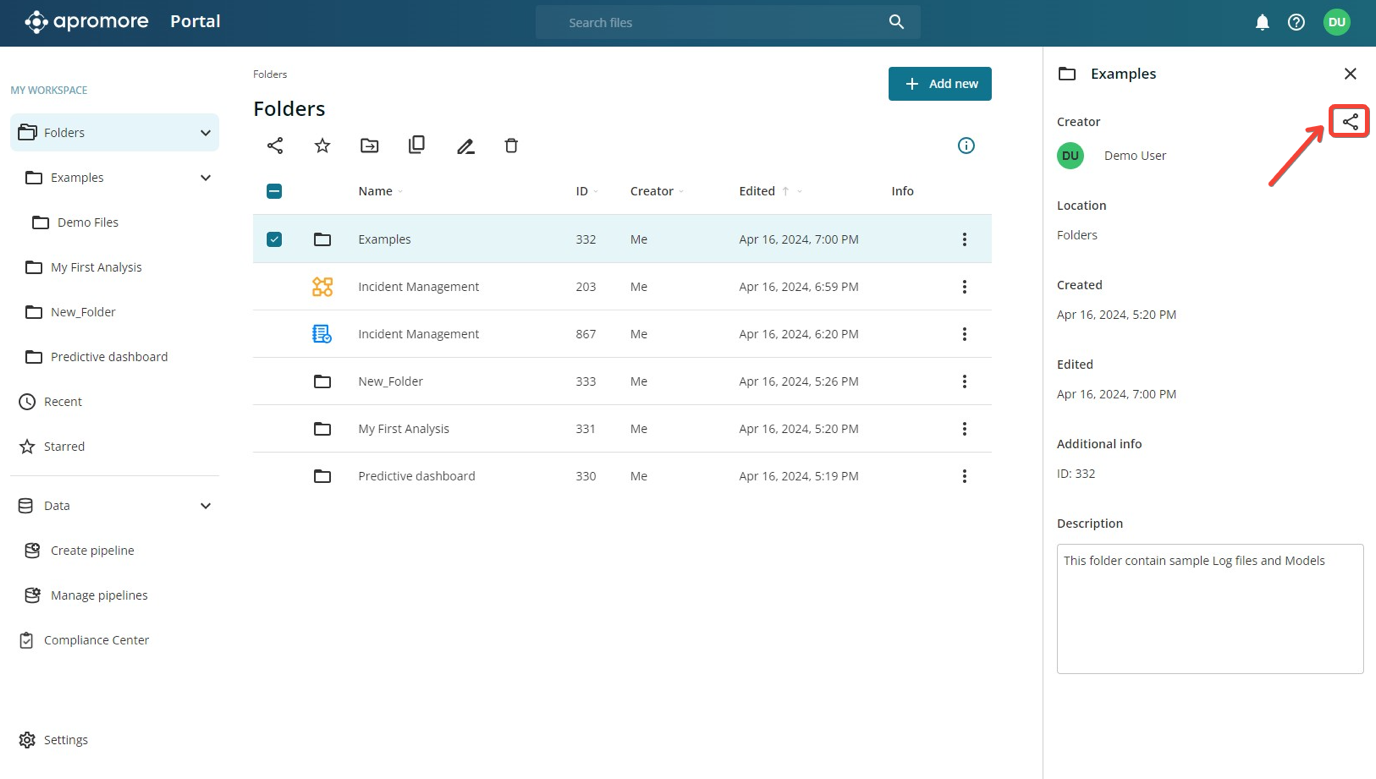Click the copy toolbar icon
The width and height of the screenshot is (1376, 779).
point(417,145)
